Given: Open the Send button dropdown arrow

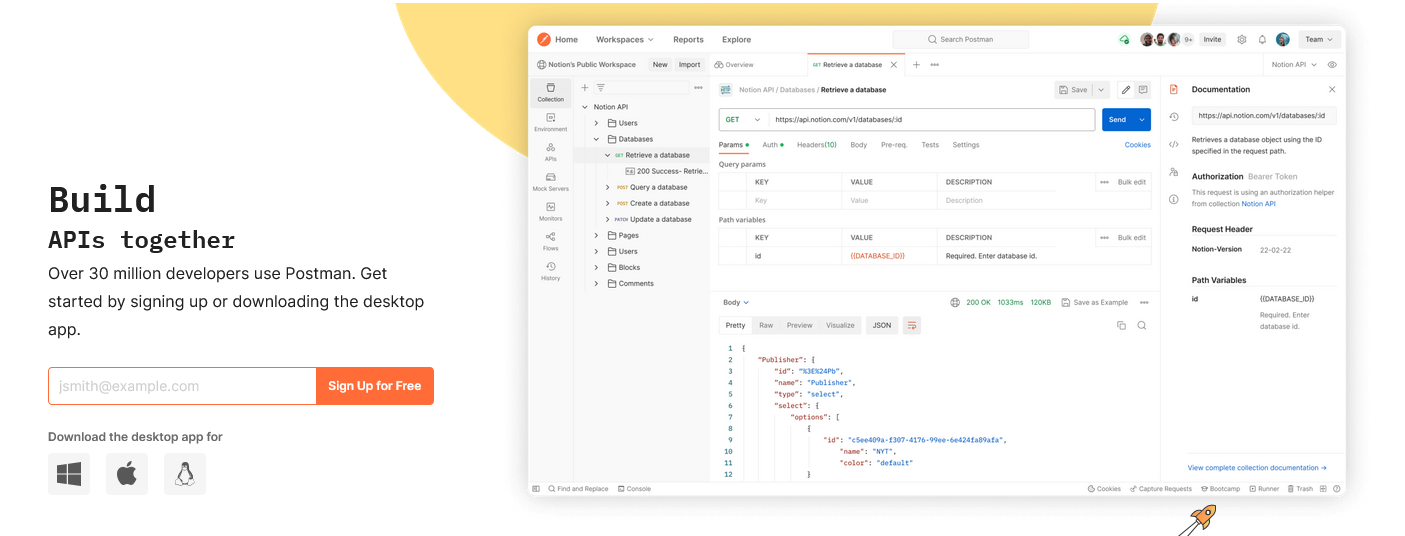Looking at the screenshot, I should (1142, 119).
